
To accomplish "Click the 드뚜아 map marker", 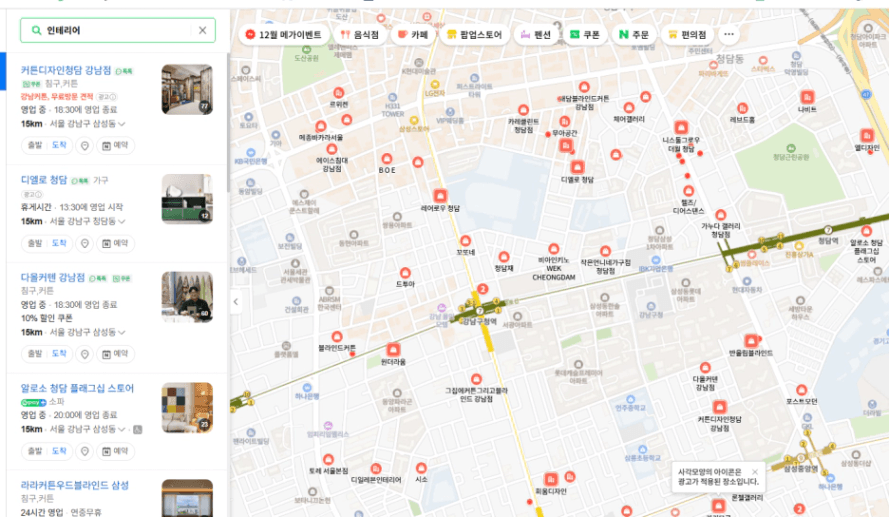I will 405,273.
